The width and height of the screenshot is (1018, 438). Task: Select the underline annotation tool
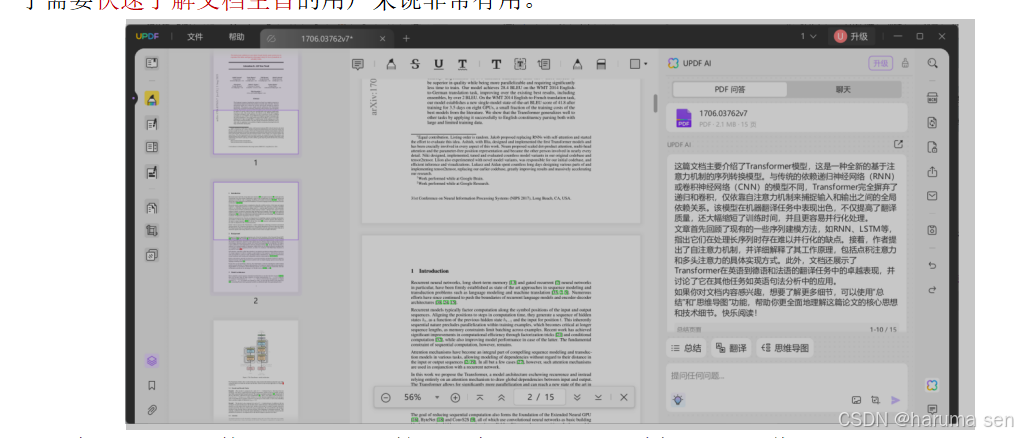pyautogui.click(x=439, y=64)
